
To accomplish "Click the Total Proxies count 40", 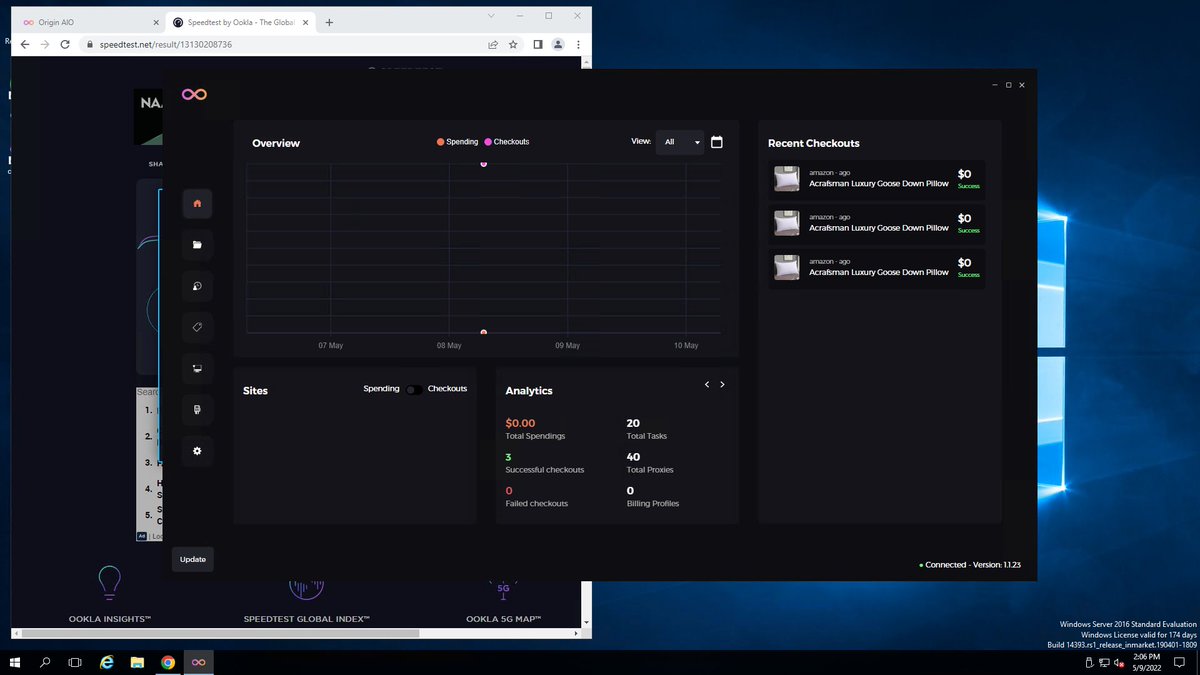I will pyautogui.click(x=633, y=457).
